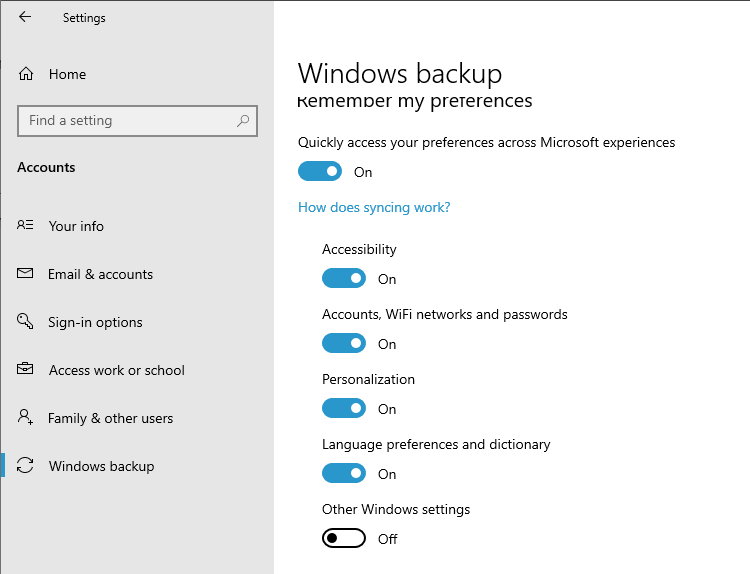Click the 'Personalization' setting label

tap(368, 379)
